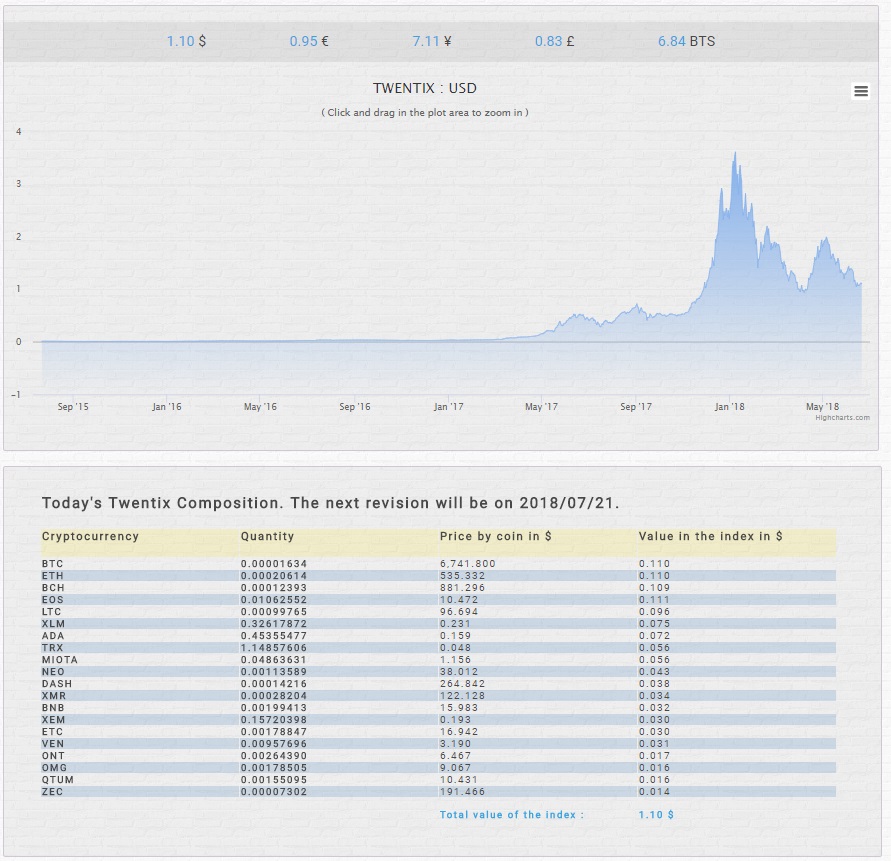
Task: Click BCH price 881.296
Action: (463, 588)
